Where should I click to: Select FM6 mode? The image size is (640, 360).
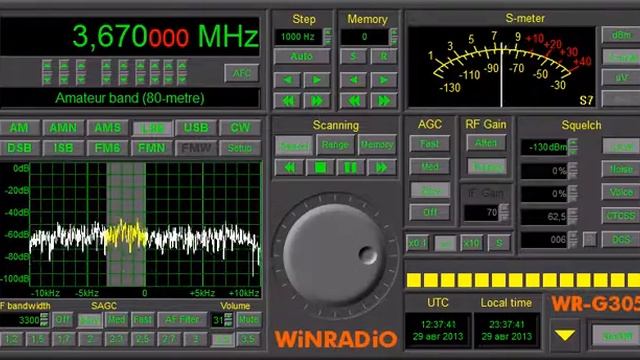(x=108, y=148)
